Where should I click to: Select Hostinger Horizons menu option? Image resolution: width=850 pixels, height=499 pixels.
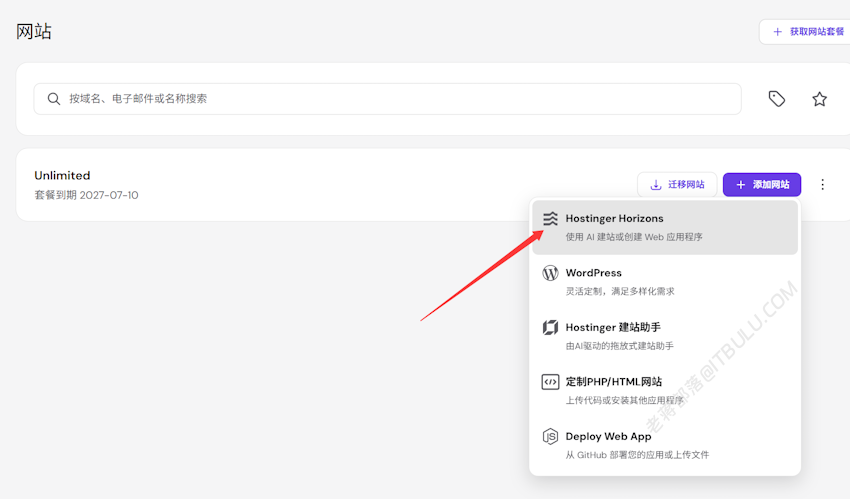click(665, 227)
